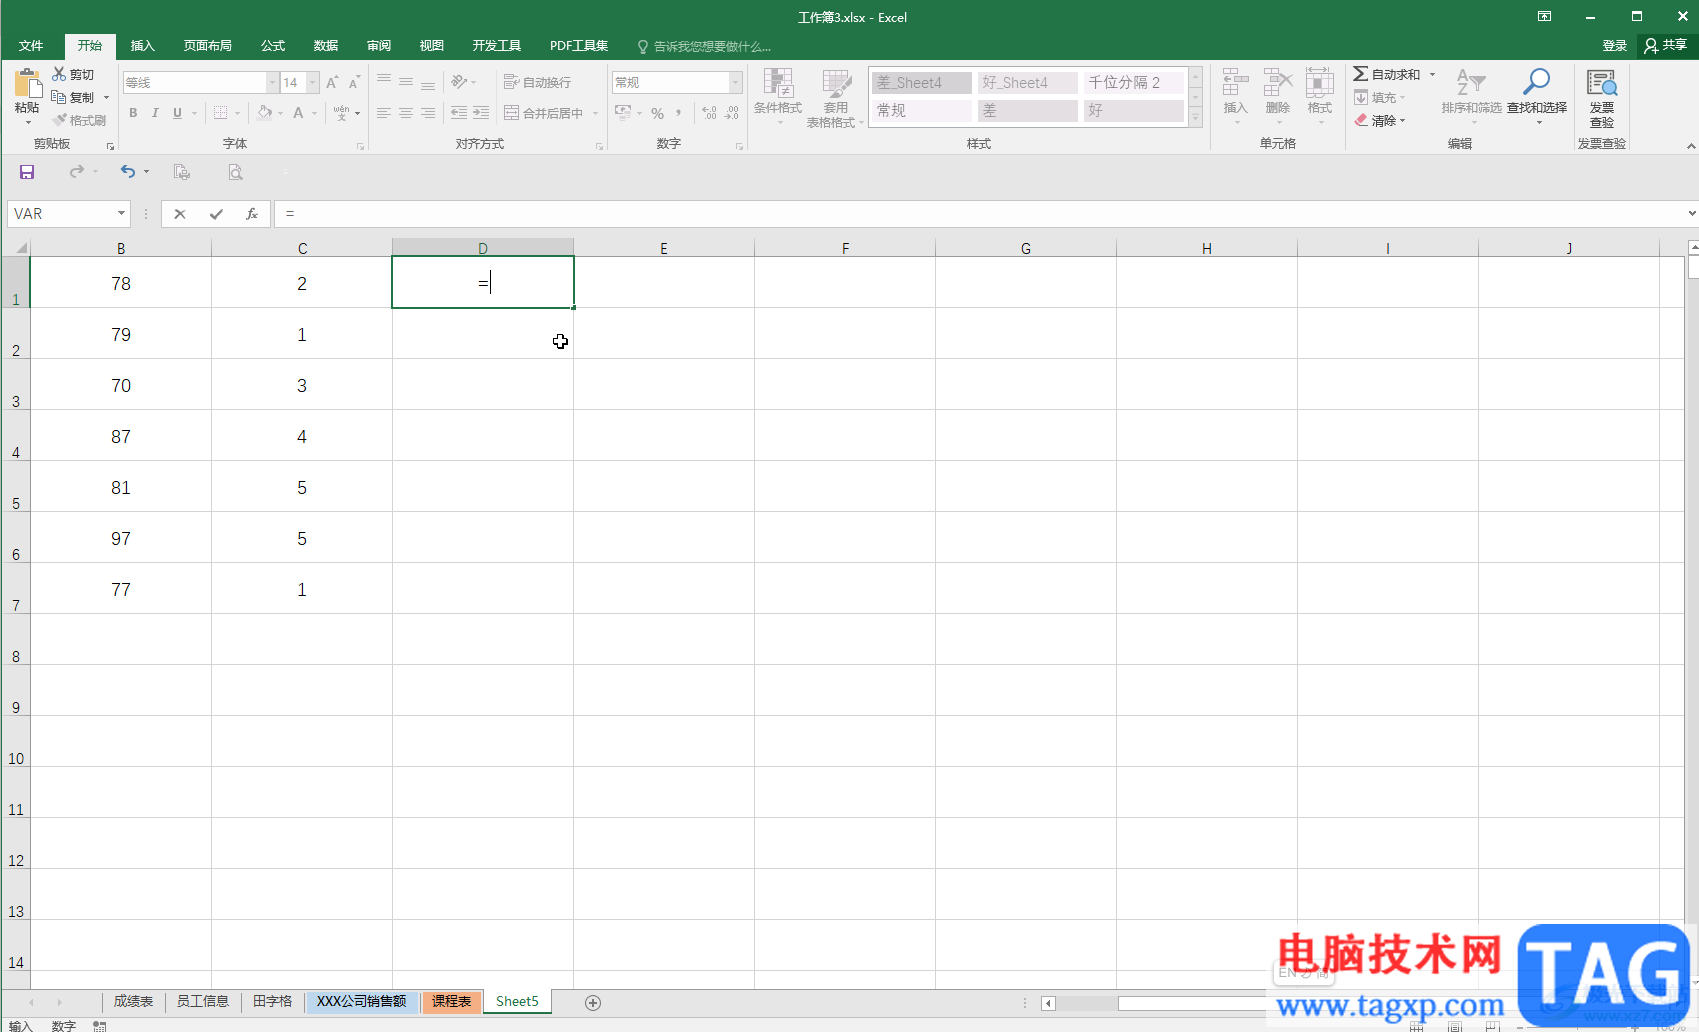Expand the cell styles gallery
The image size is (1699, 1032).
point(1195,117)
